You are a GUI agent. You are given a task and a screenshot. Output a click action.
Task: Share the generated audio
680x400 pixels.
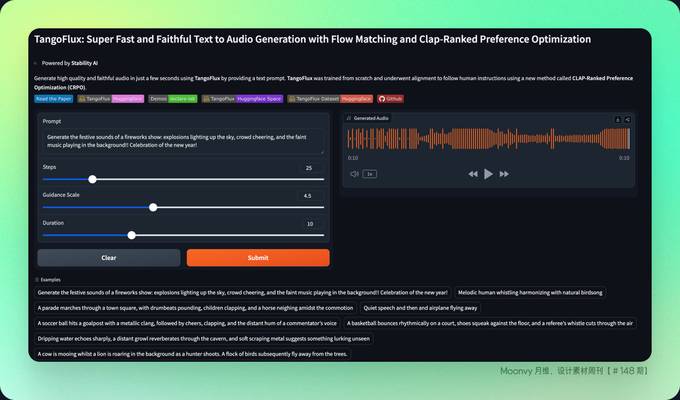628,119
